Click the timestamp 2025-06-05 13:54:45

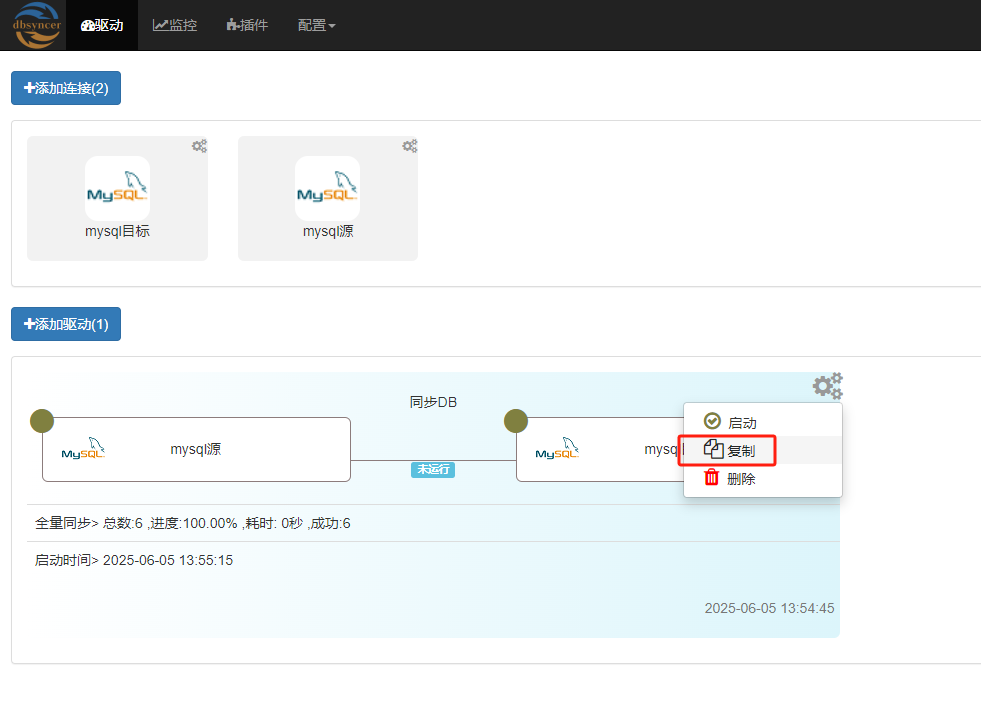pos(770,609)
